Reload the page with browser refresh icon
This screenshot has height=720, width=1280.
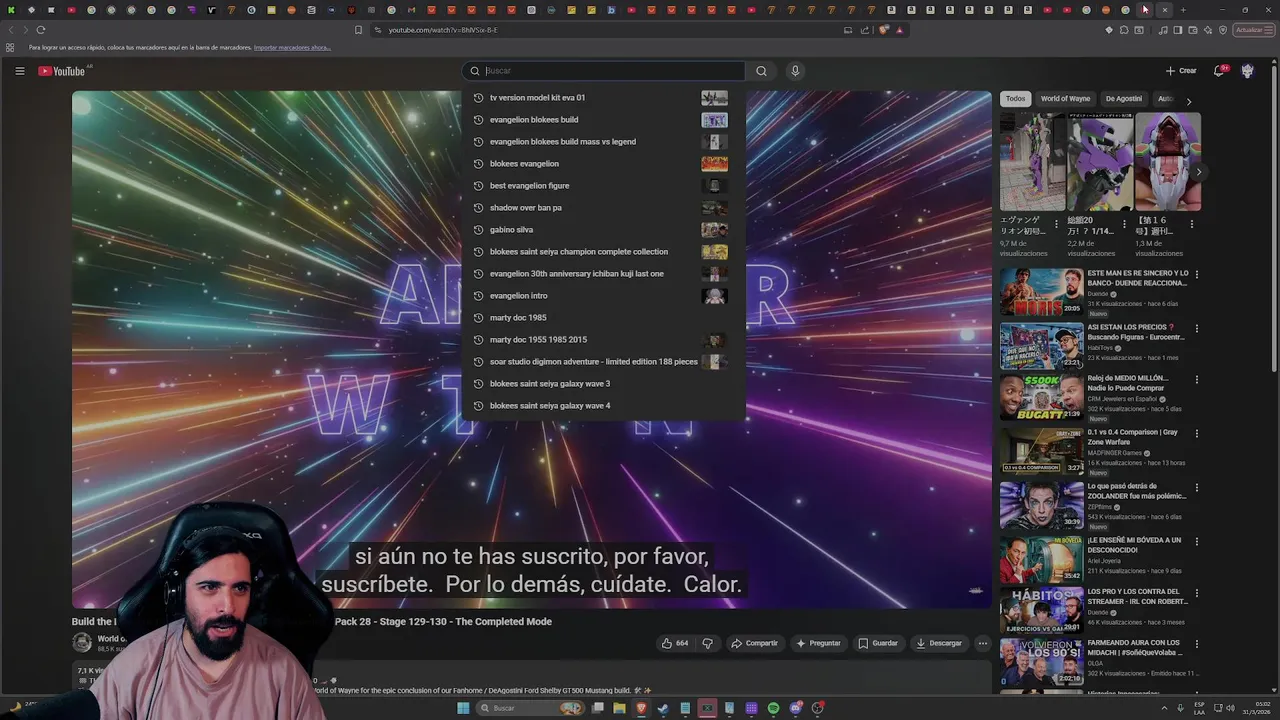tap(40, 30)
